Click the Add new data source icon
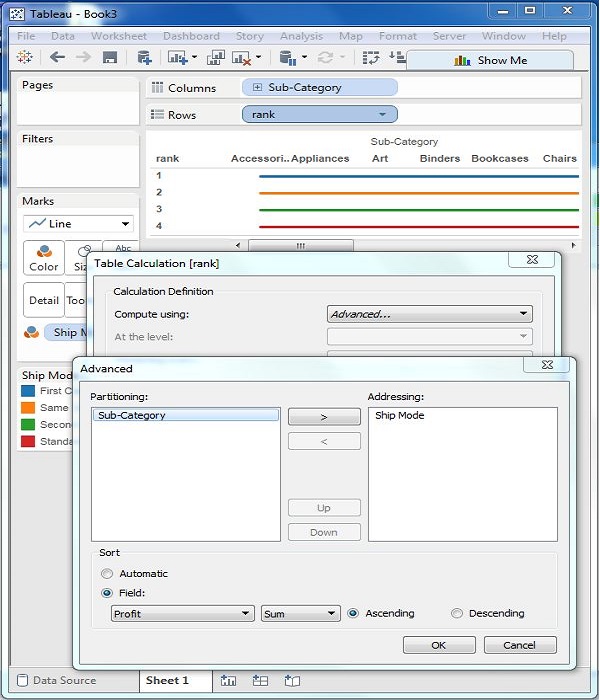The width and height of the screenshot is (600, 700). click(144, 58)
